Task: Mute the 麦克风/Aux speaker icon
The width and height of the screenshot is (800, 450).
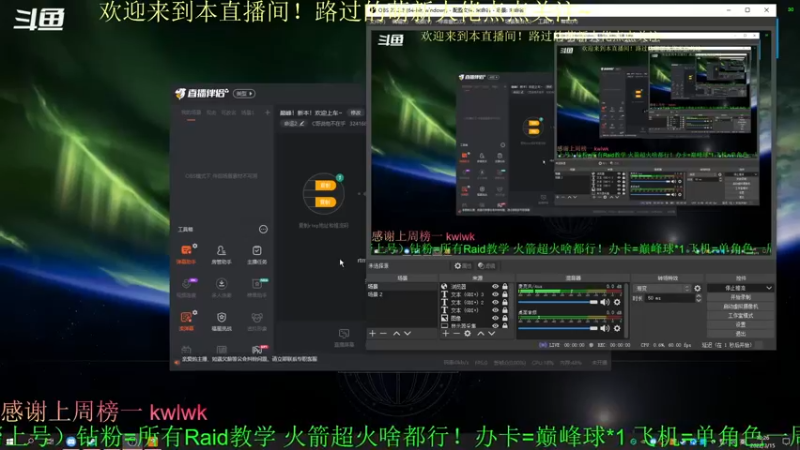Action: (605, 302)
